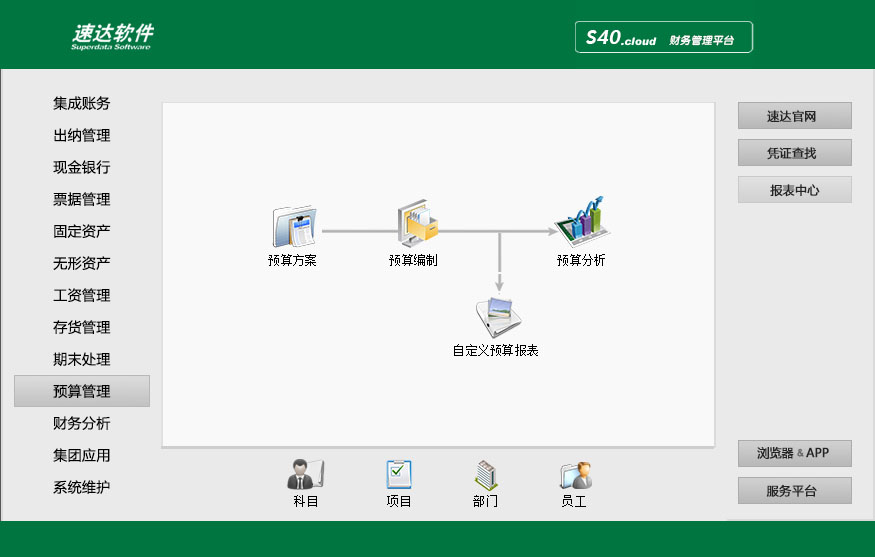Screen dimensions: 875x557
Task: Select 工资管理 in the sidebar
Action: (81, 295)
